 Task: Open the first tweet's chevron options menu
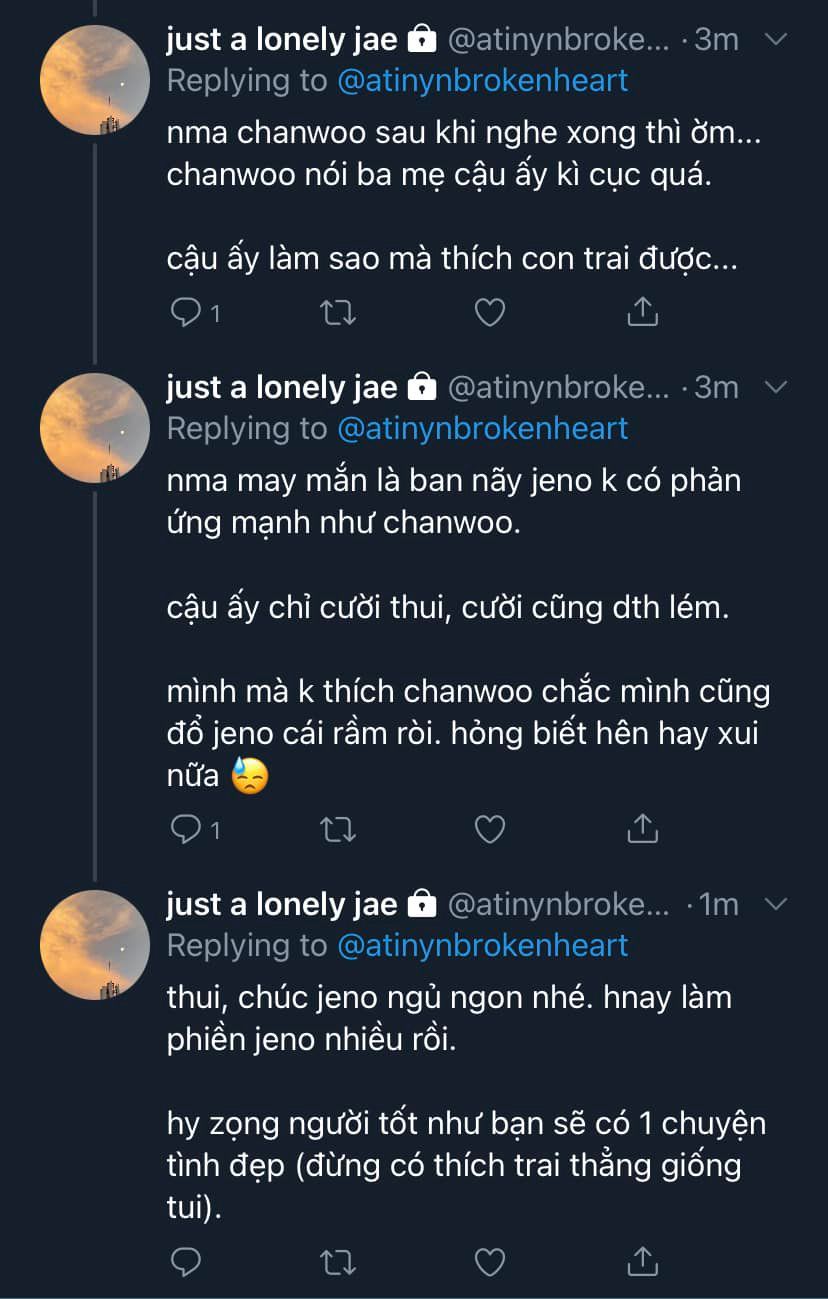point(776,40)
